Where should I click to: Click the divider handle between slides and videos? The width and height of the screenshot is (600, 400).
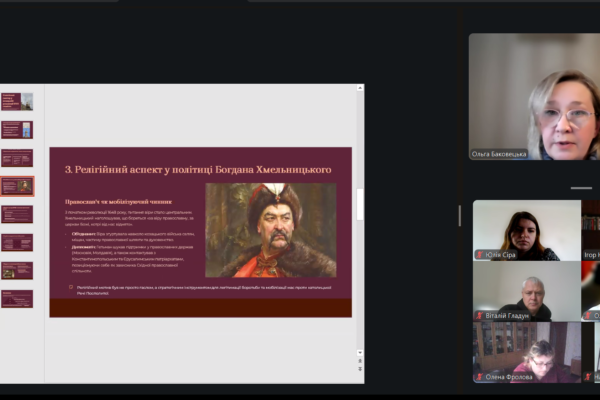coord(459,215)
